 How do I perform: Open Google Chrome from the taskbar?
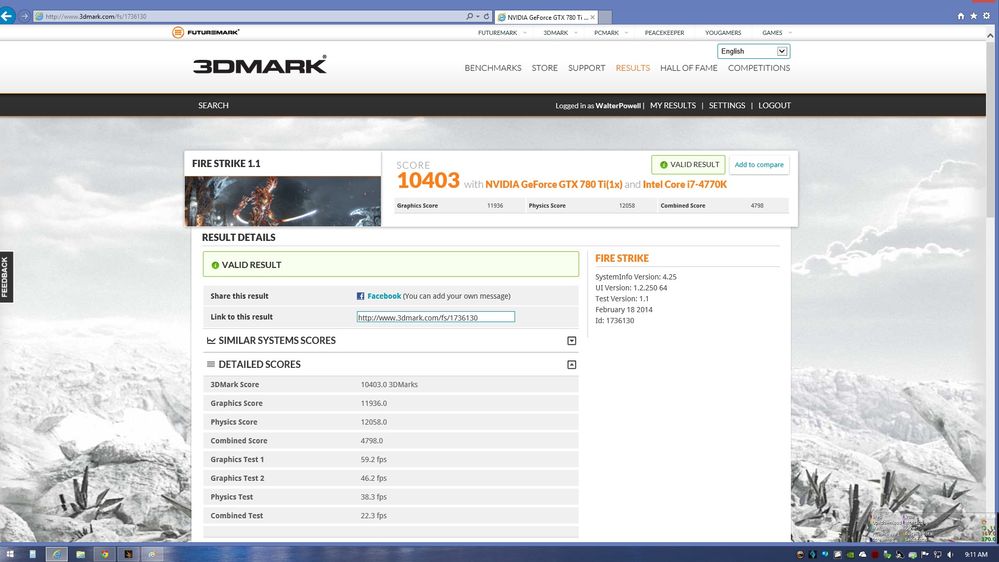[105, 554]
